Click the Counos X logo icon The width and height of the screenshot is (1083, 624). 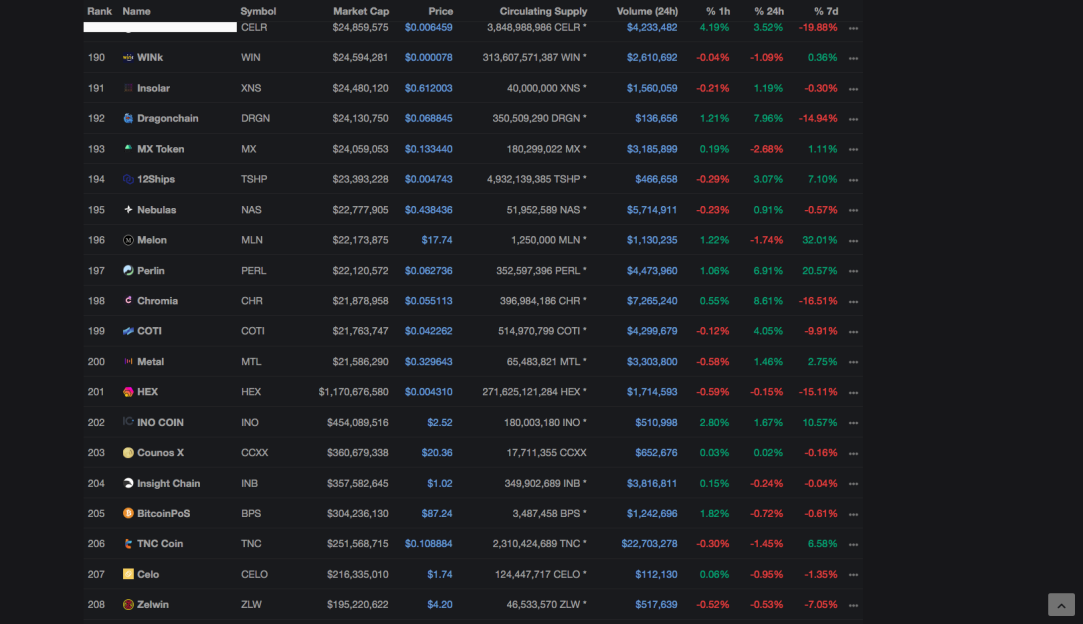[x=128, y=453]
